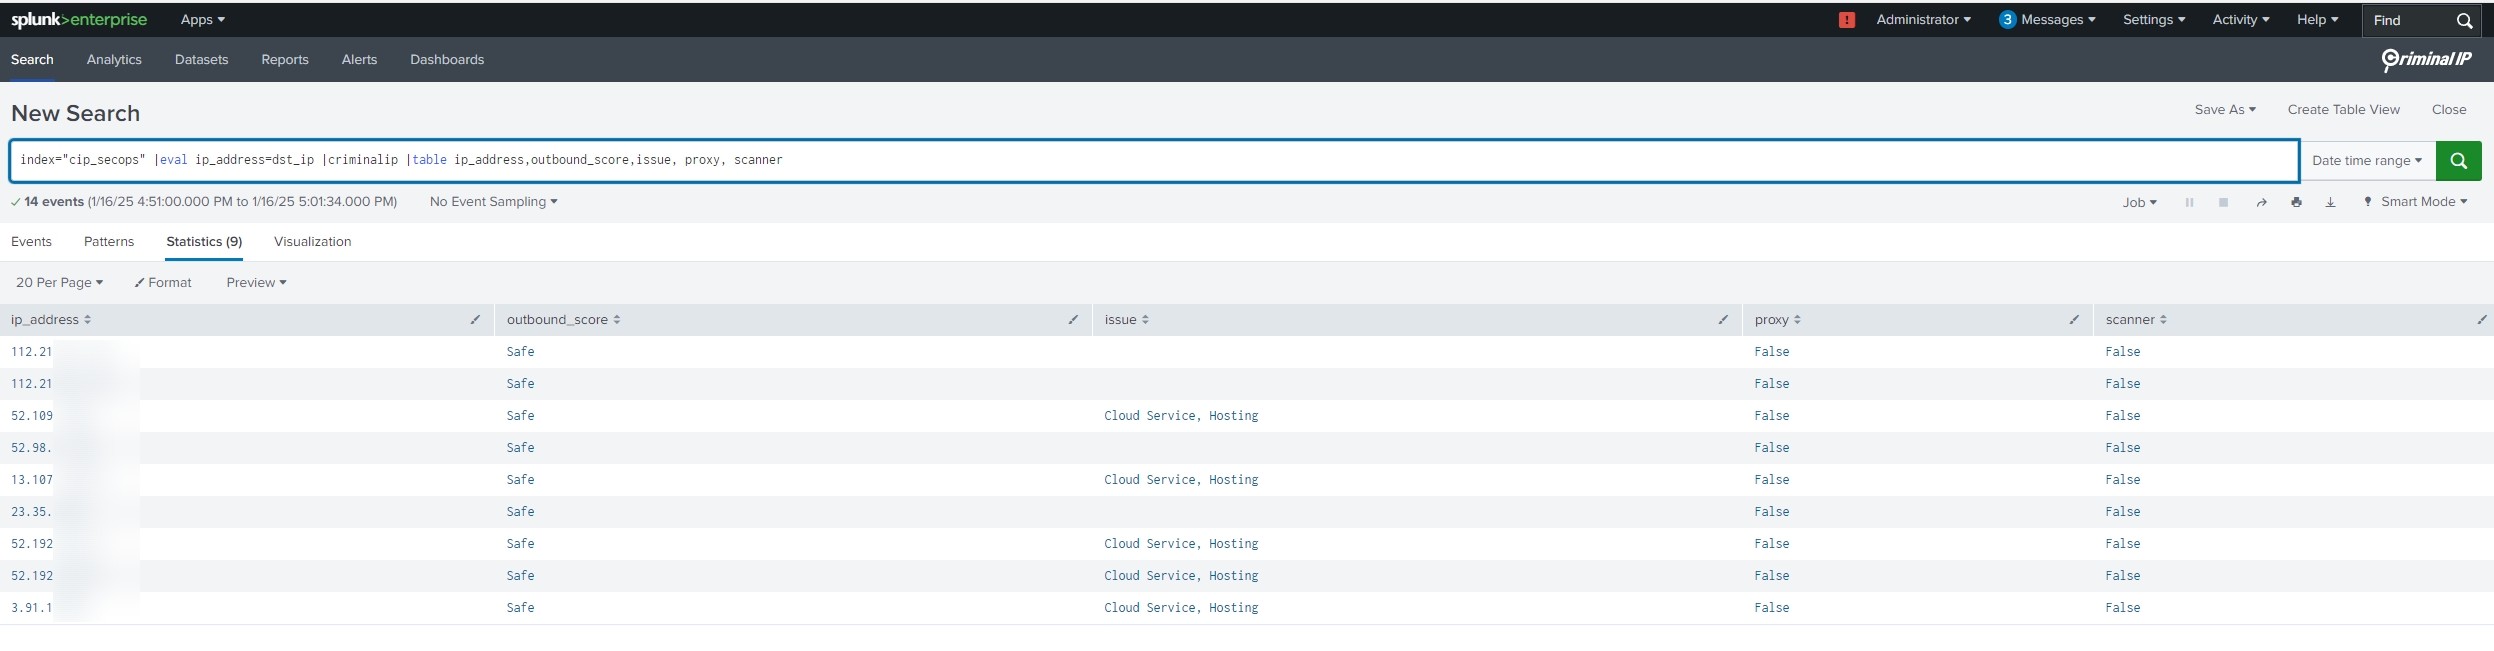Viewport: 2494px width, 651px height.
Task: Edit scanner column with pencil icon
Action: [x=2482, y=320]
